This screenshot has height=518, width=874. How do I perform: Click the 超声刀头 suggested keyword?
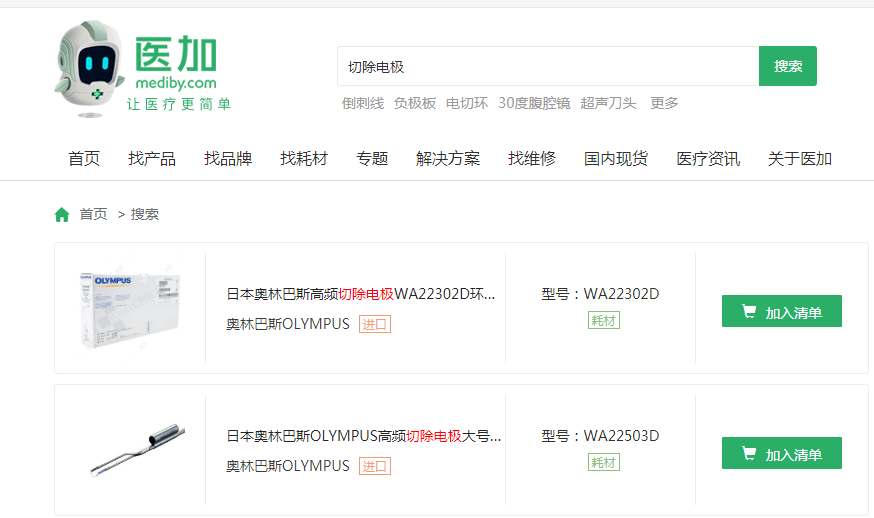click(x=608, y=103)
